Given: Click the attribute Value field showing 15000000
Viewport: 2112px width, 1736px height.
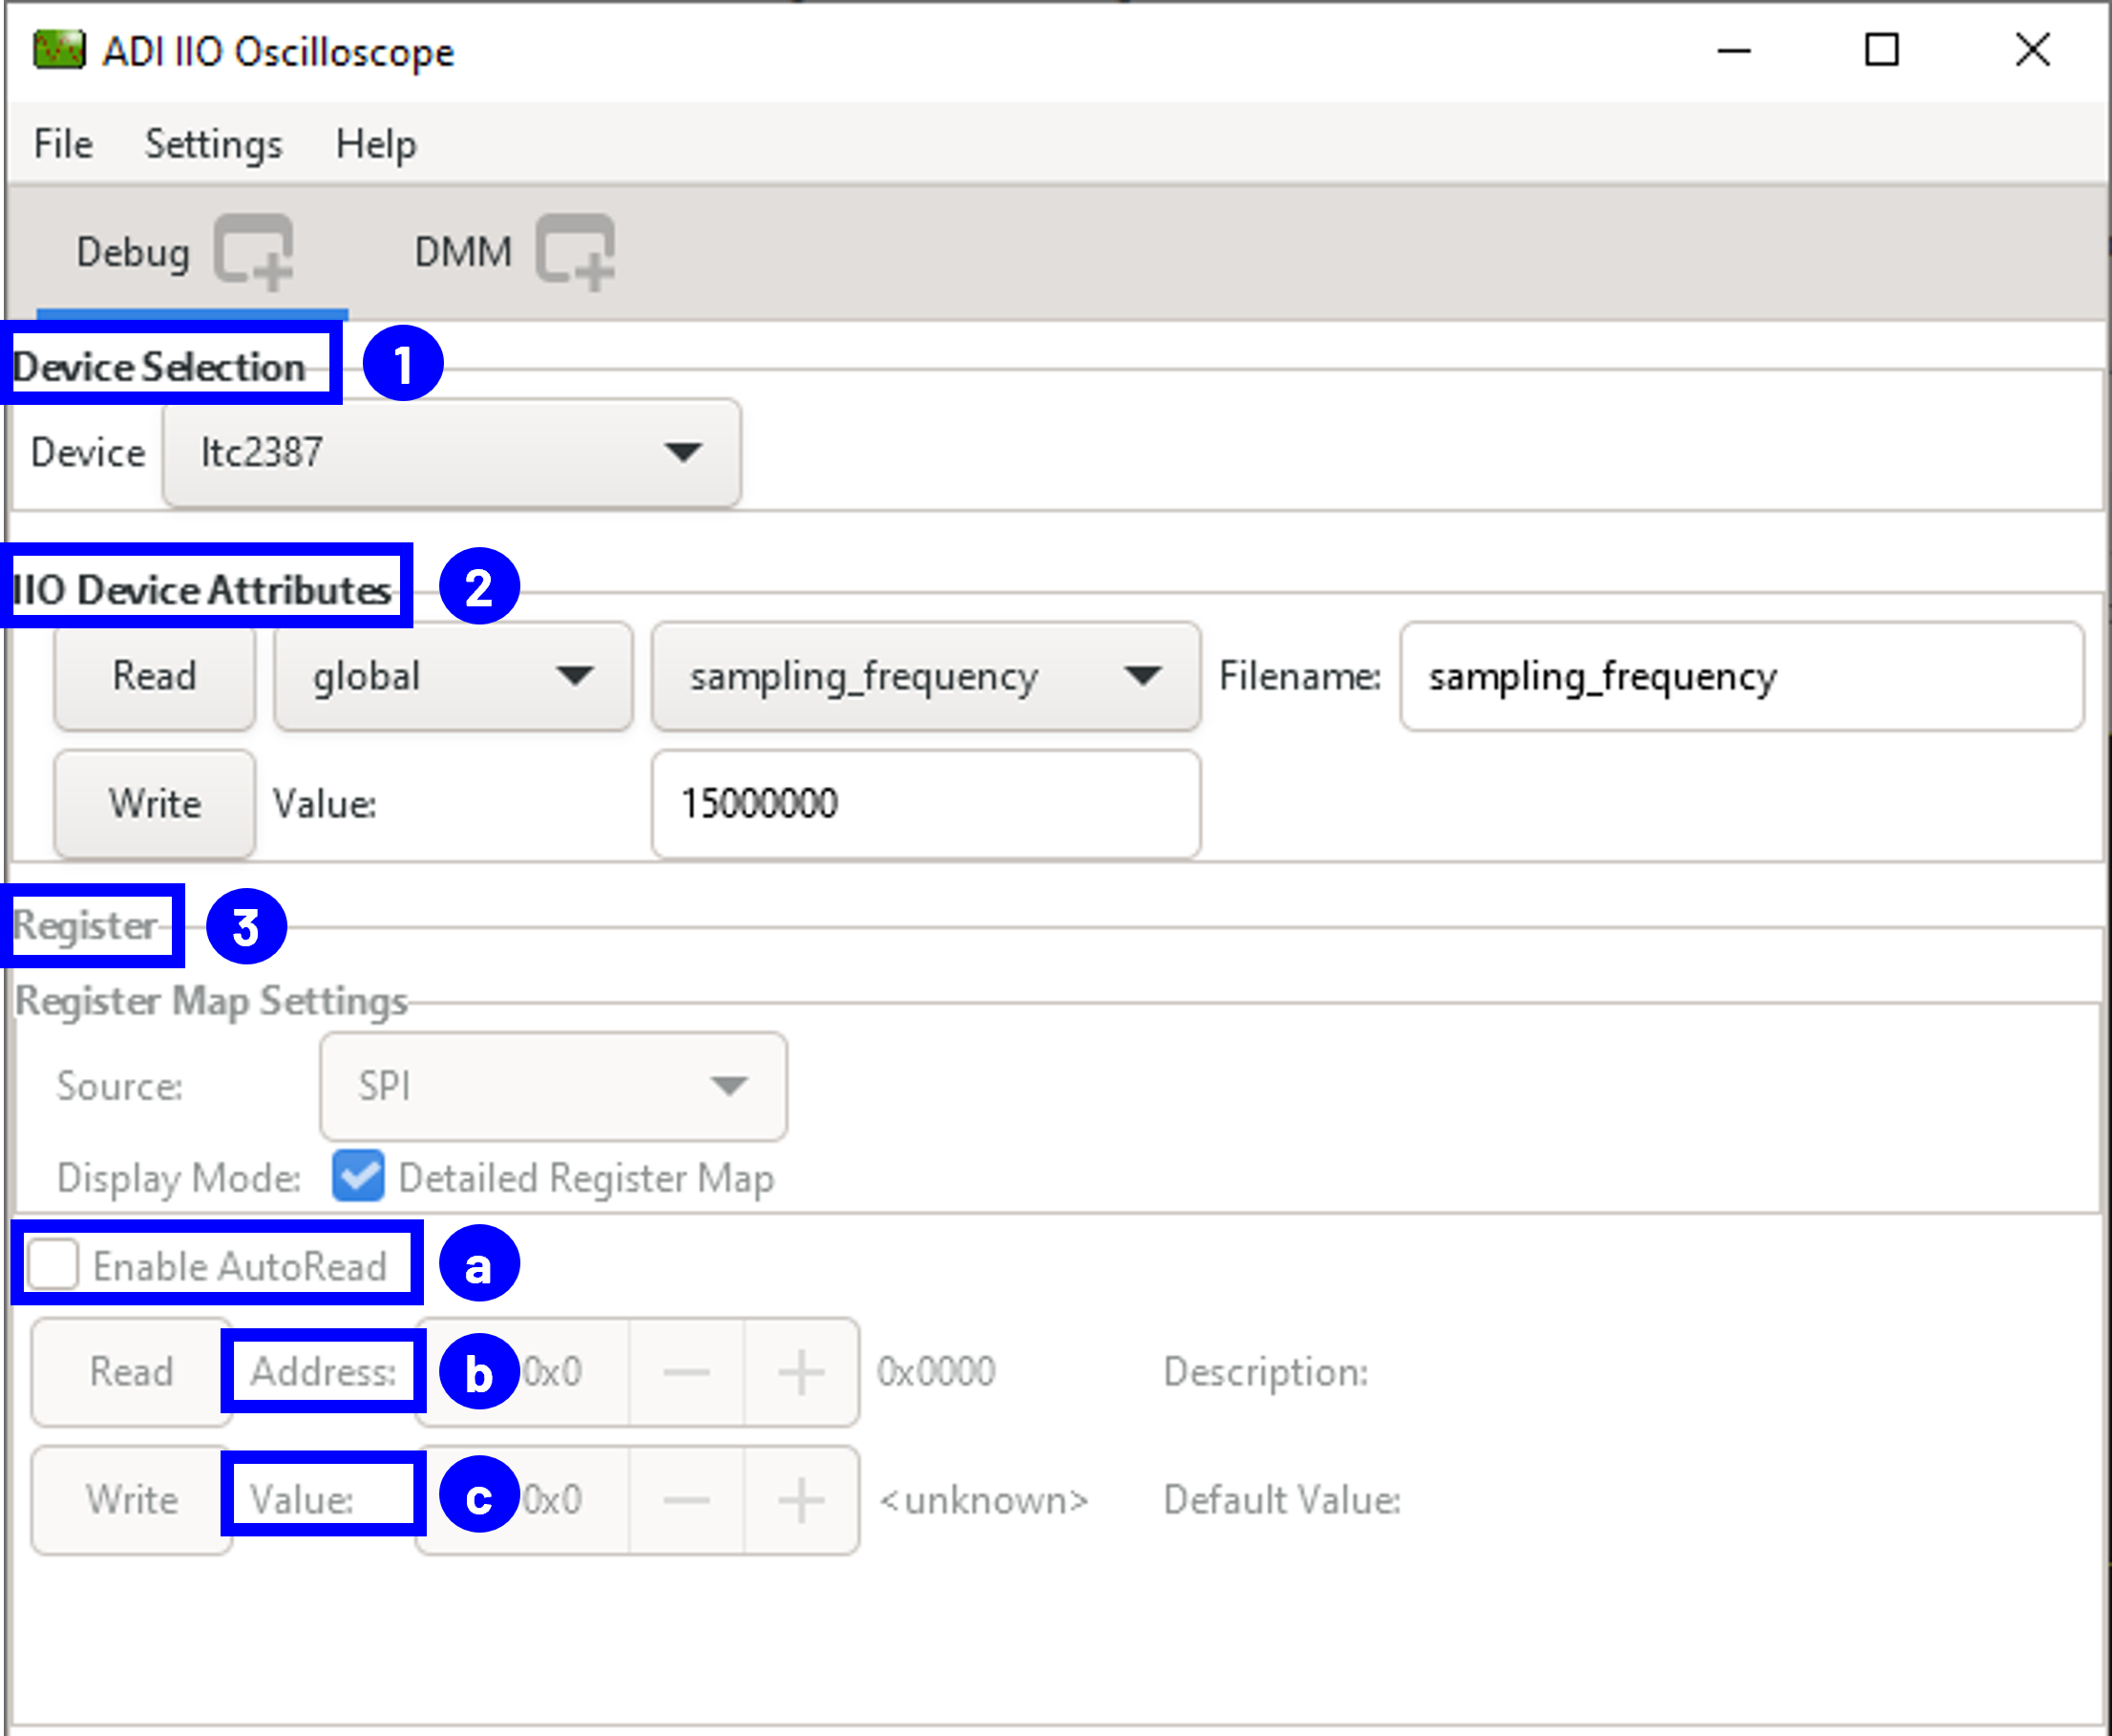Looking at the screenshot, I should coord(926,804).
